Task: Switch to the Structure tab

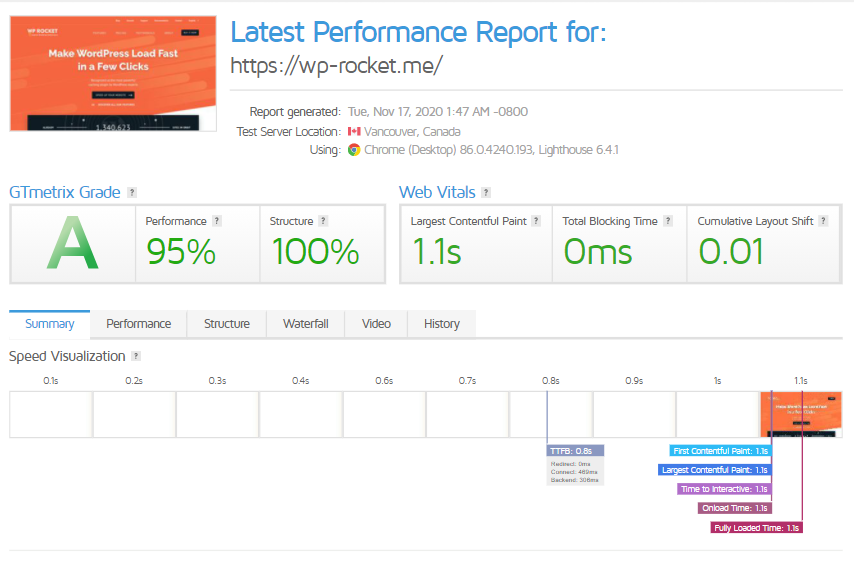Action: [227, 324]
